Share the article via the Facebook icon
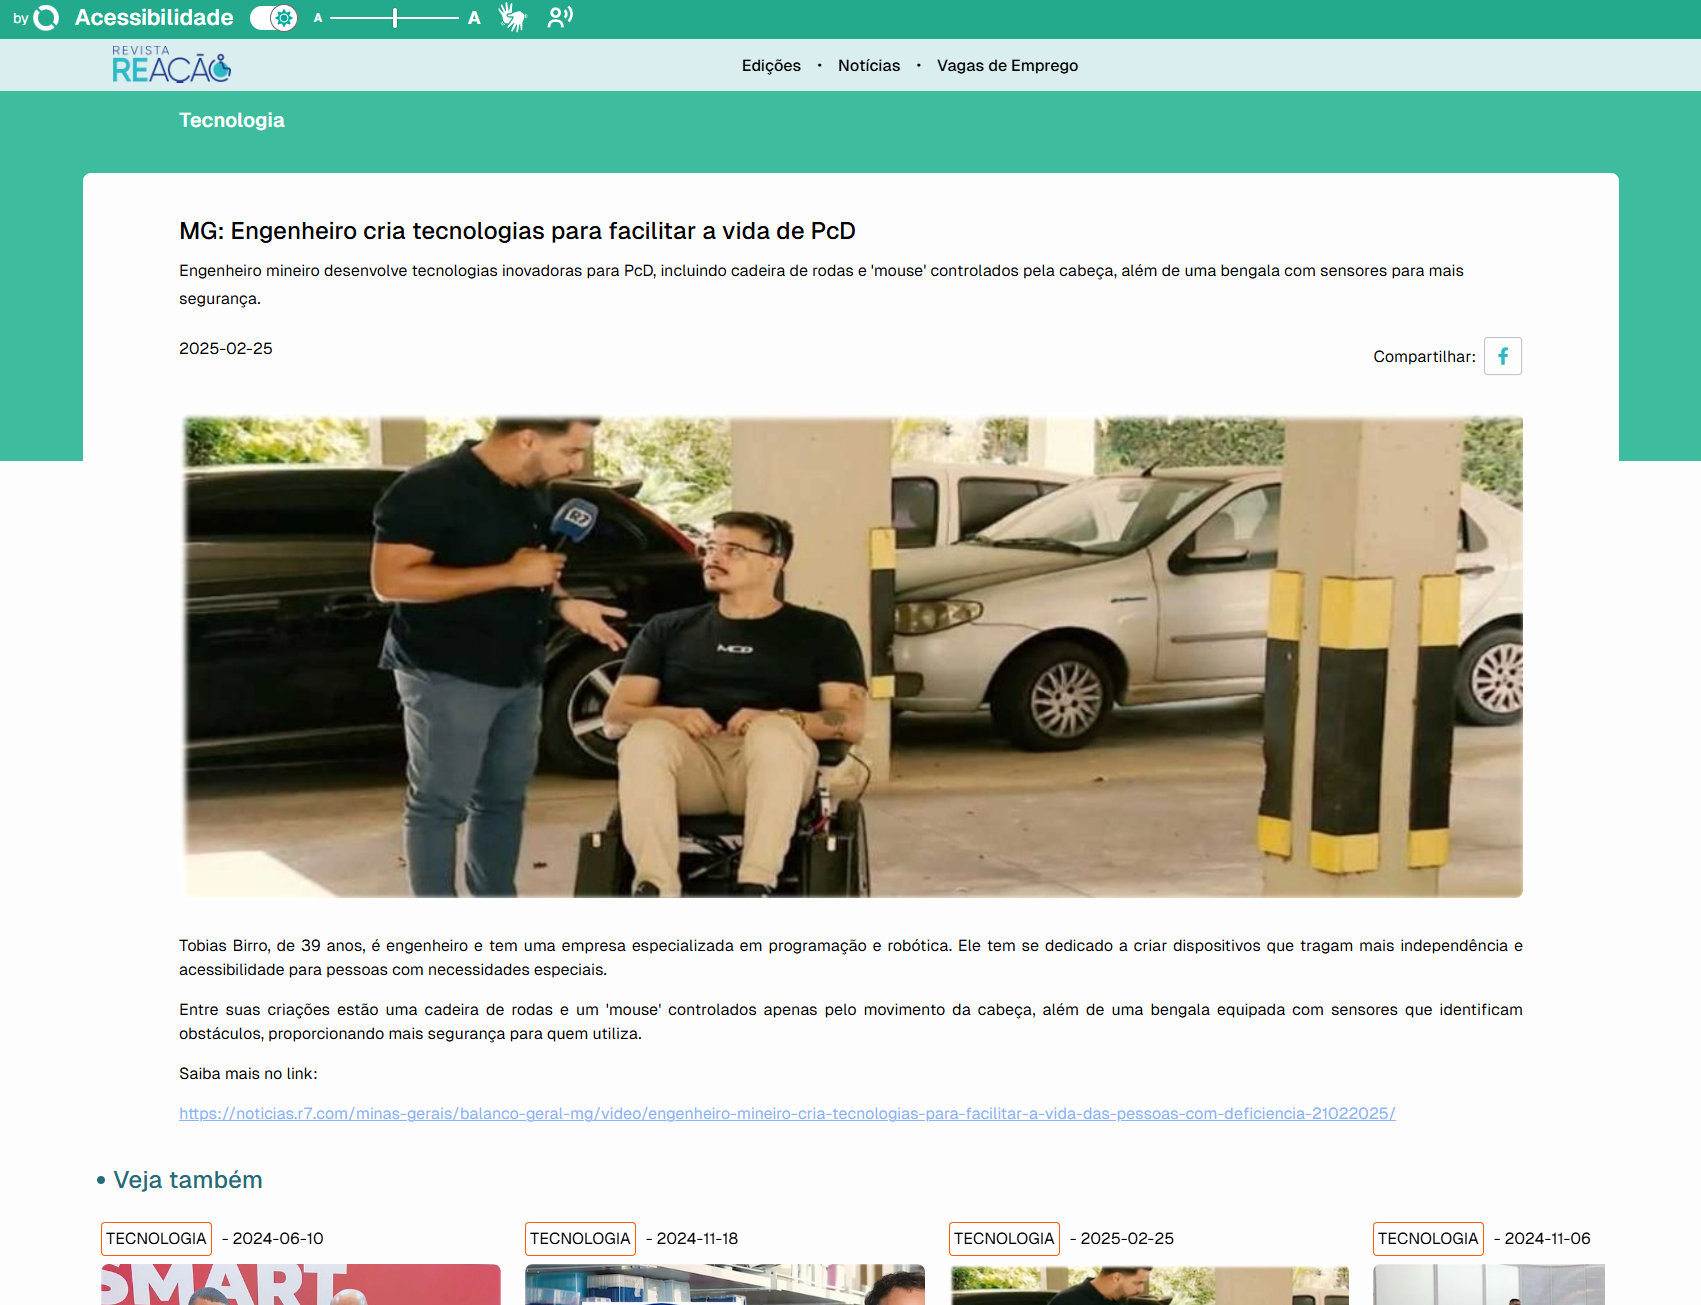Screen dimensions: 1701x1305 [x=1502, y=356]
